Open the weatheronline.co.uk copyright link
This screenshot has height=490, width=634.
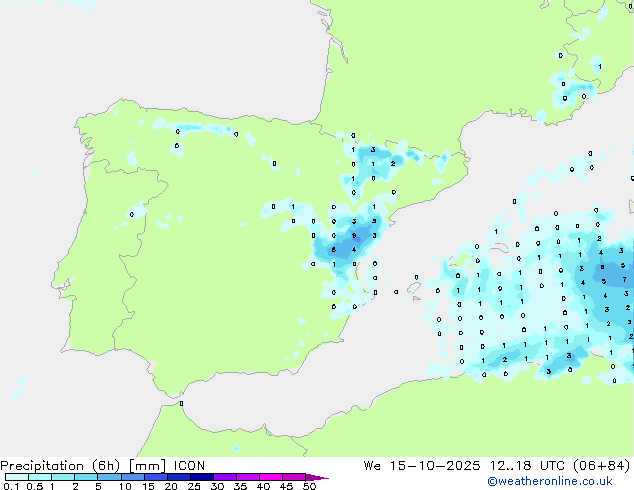(x=550, y=481)
